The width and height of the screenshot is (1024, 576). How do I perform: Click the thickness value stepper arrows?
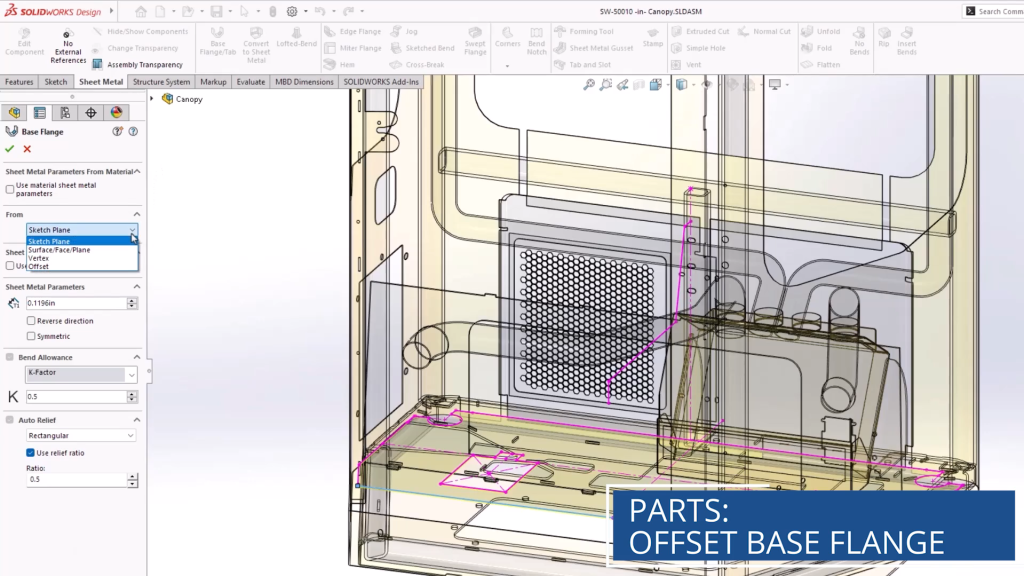[x=132, y=303]
